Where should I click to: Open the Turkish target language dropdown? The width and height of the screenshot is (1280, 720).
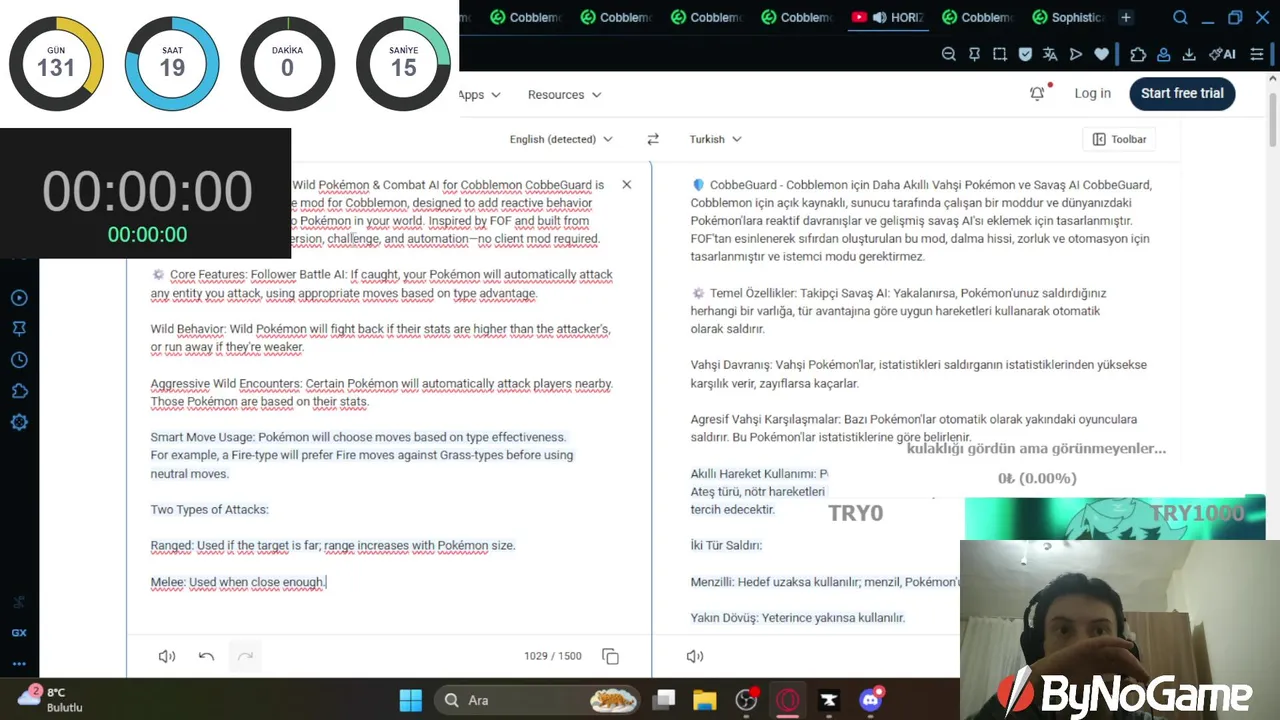pyautogui.click(x=715, y=139)
